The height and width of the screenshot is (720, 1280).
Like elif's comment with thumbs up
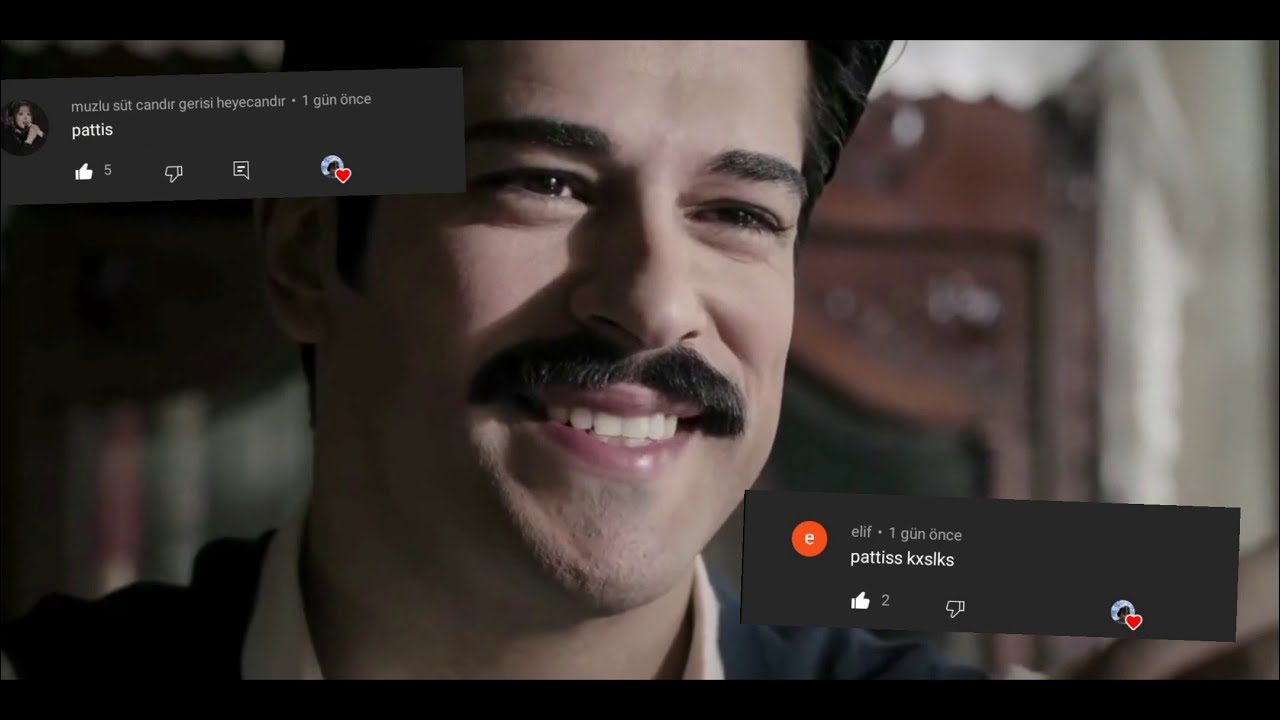pos(860,601)
